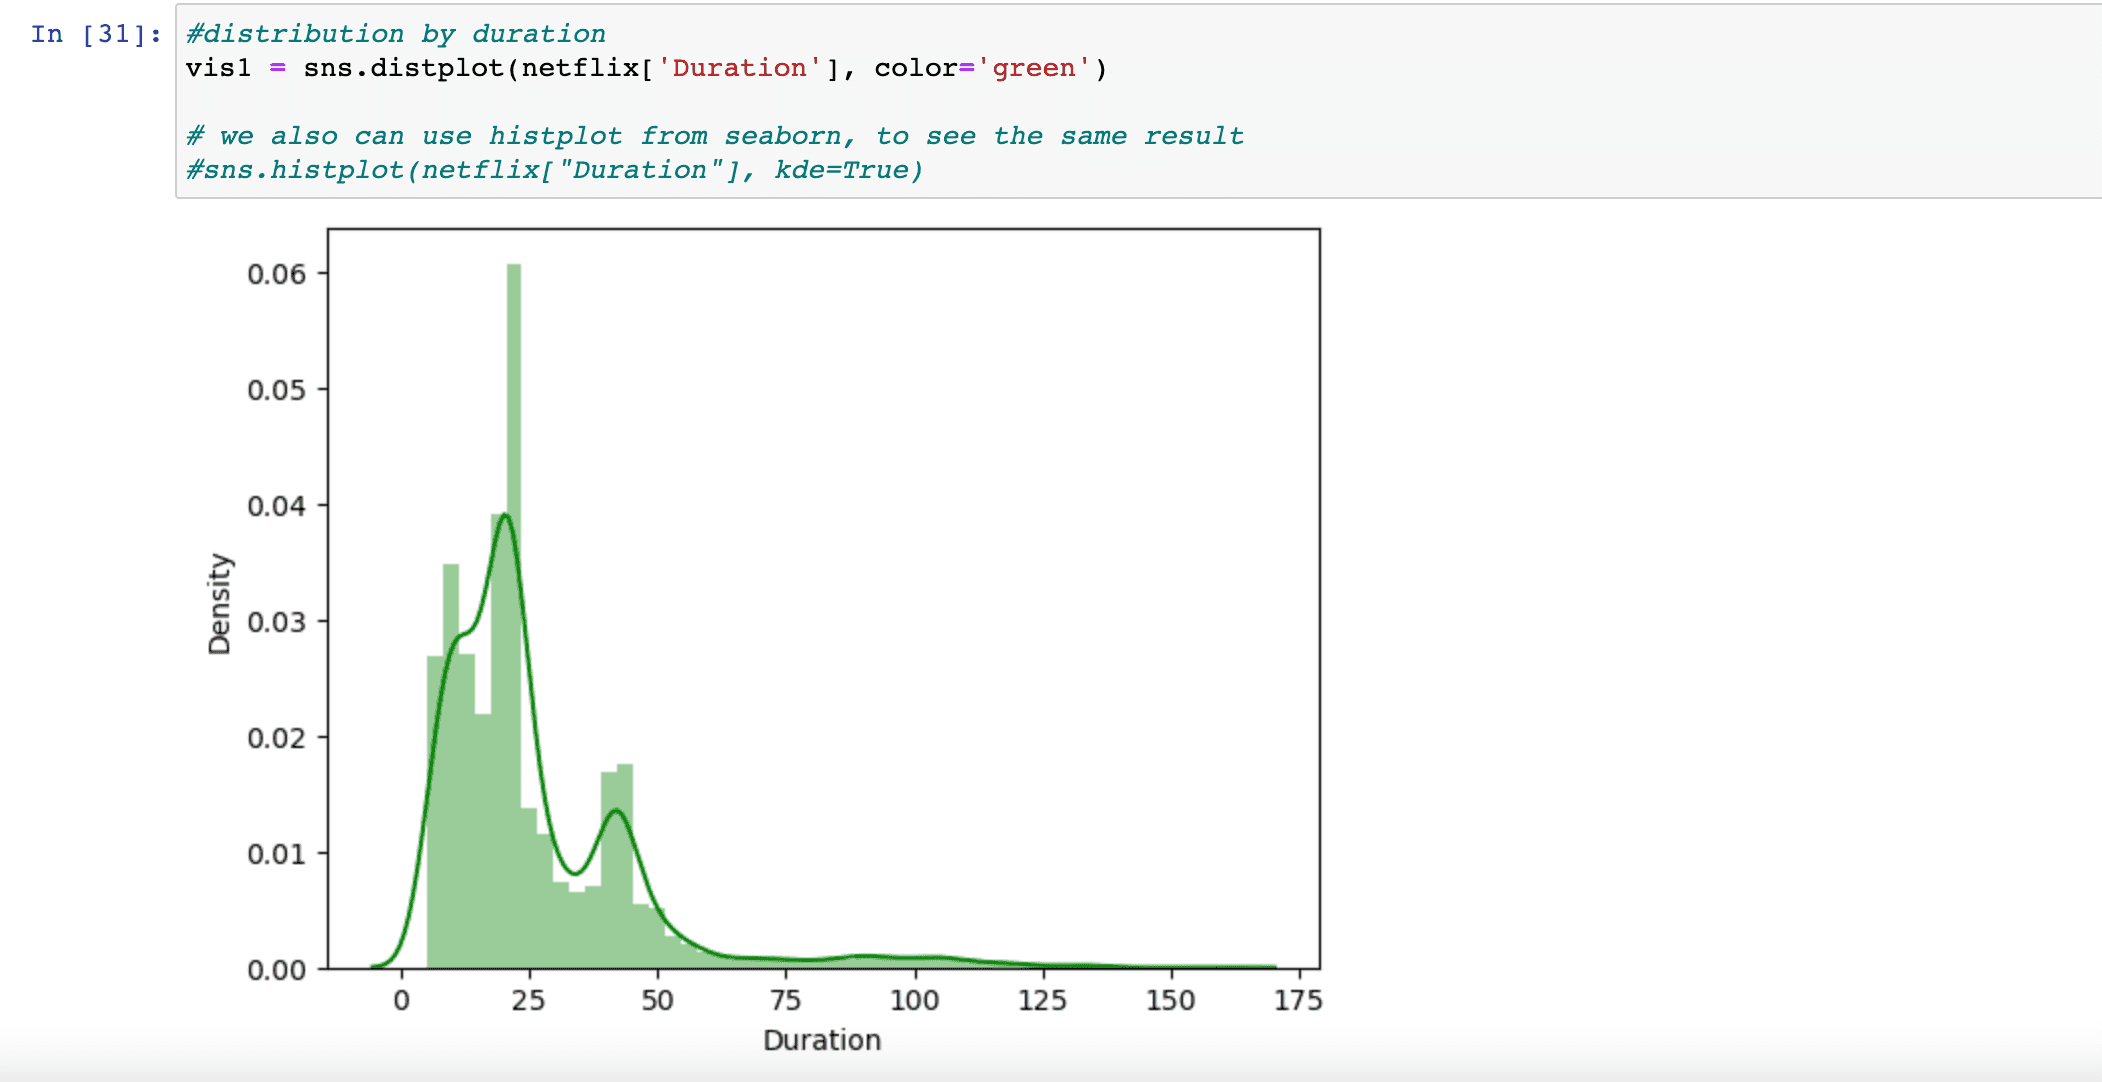2102x1082 pixels.
Task: Click the second KDE curve peak near 42
Action: click(616, 811)
